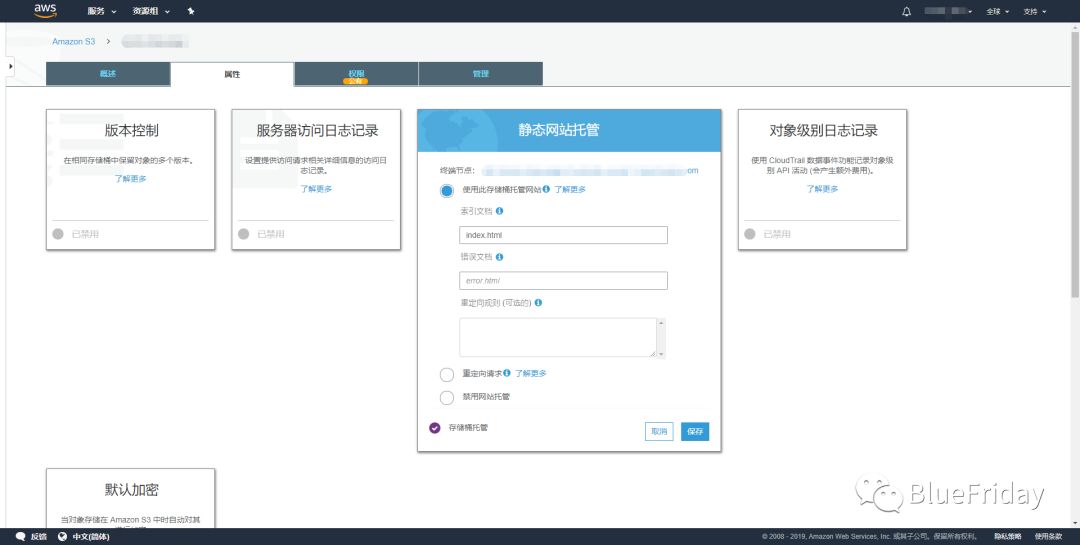The height and width of the screenshot is (545, 1080).
Task: Click the pin shortcut icon in header
Action: (191, 11)
